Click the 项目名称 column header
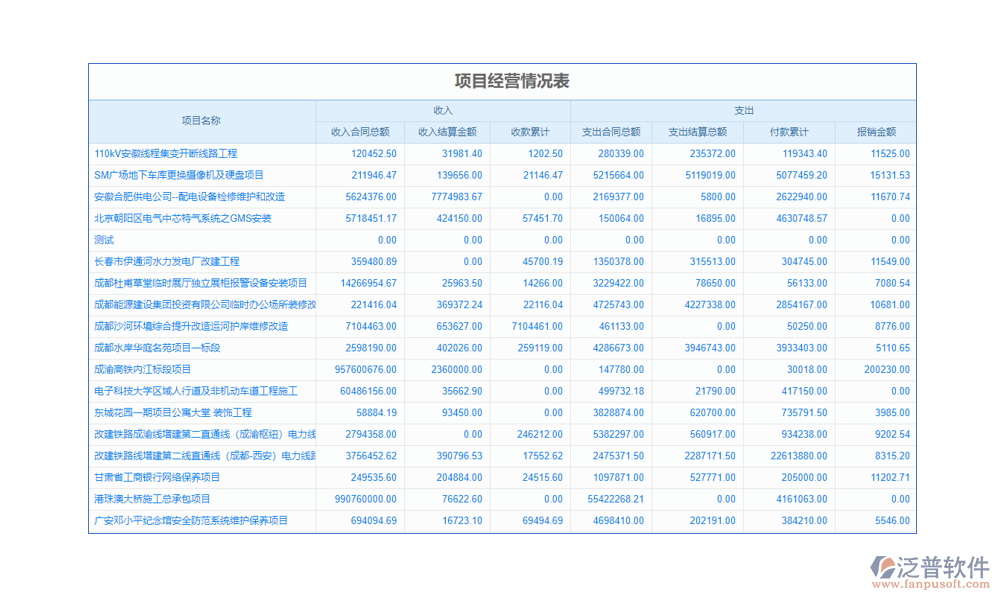 click(201, 121)
